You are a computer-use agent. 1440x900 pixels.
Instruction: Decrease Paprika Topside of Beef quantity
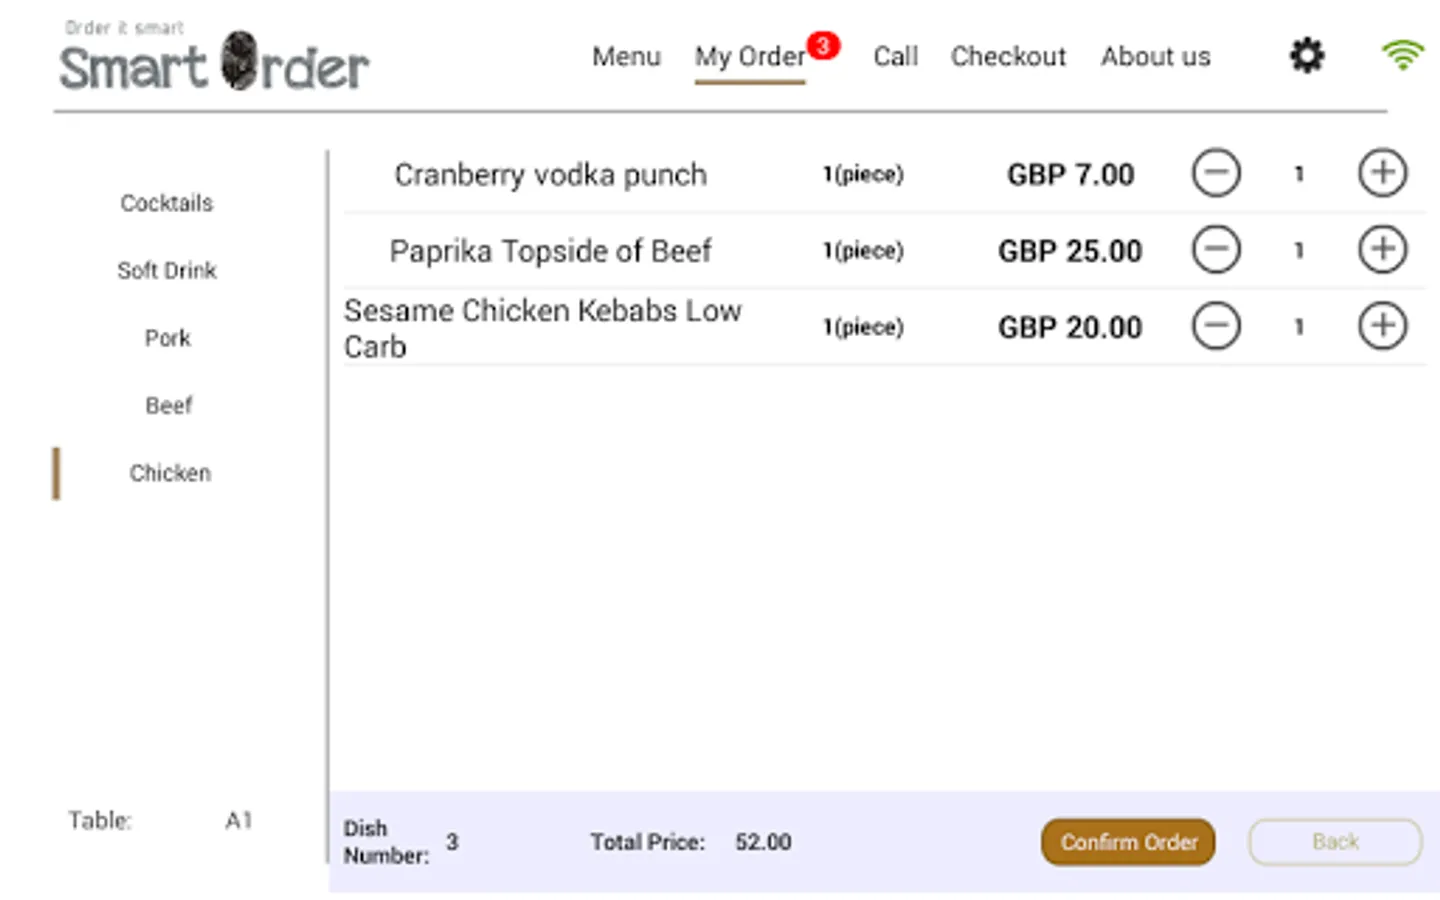[x=1216, y=250]
